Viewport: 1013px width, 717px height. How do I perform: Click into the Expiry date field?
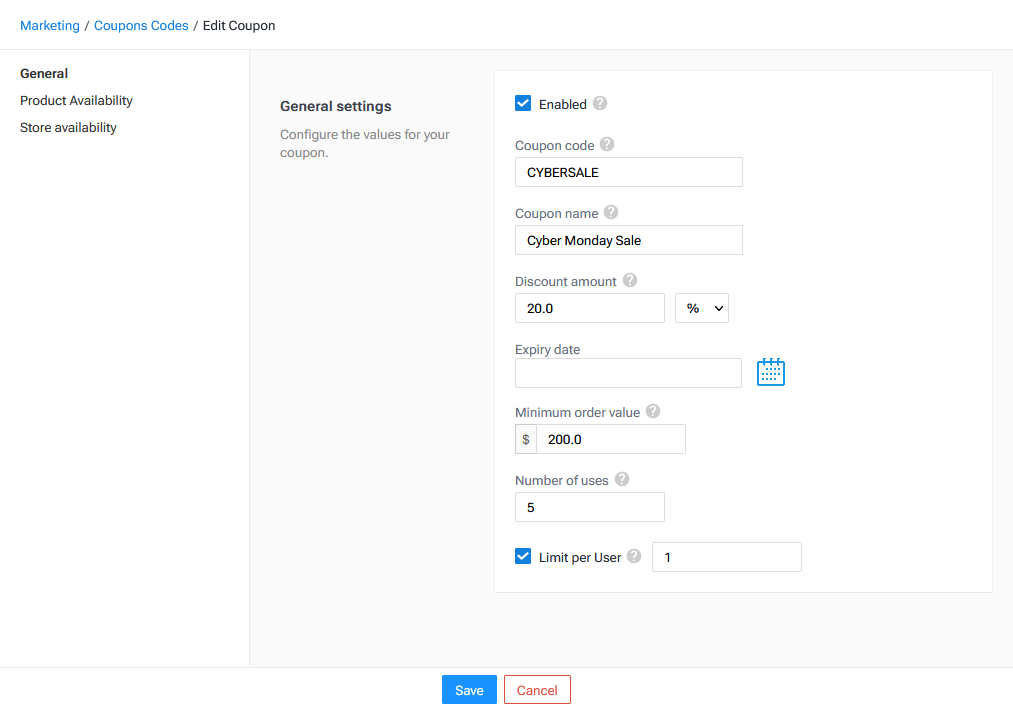point(628,373)
